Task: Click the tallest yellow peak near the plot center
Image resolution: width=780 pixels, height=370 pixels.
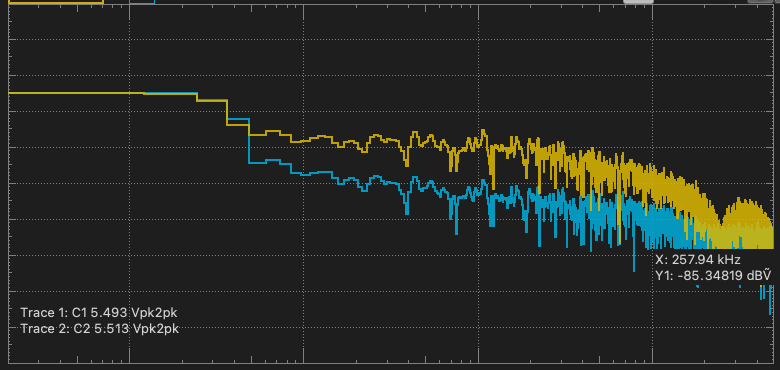Action: point(483,132)
